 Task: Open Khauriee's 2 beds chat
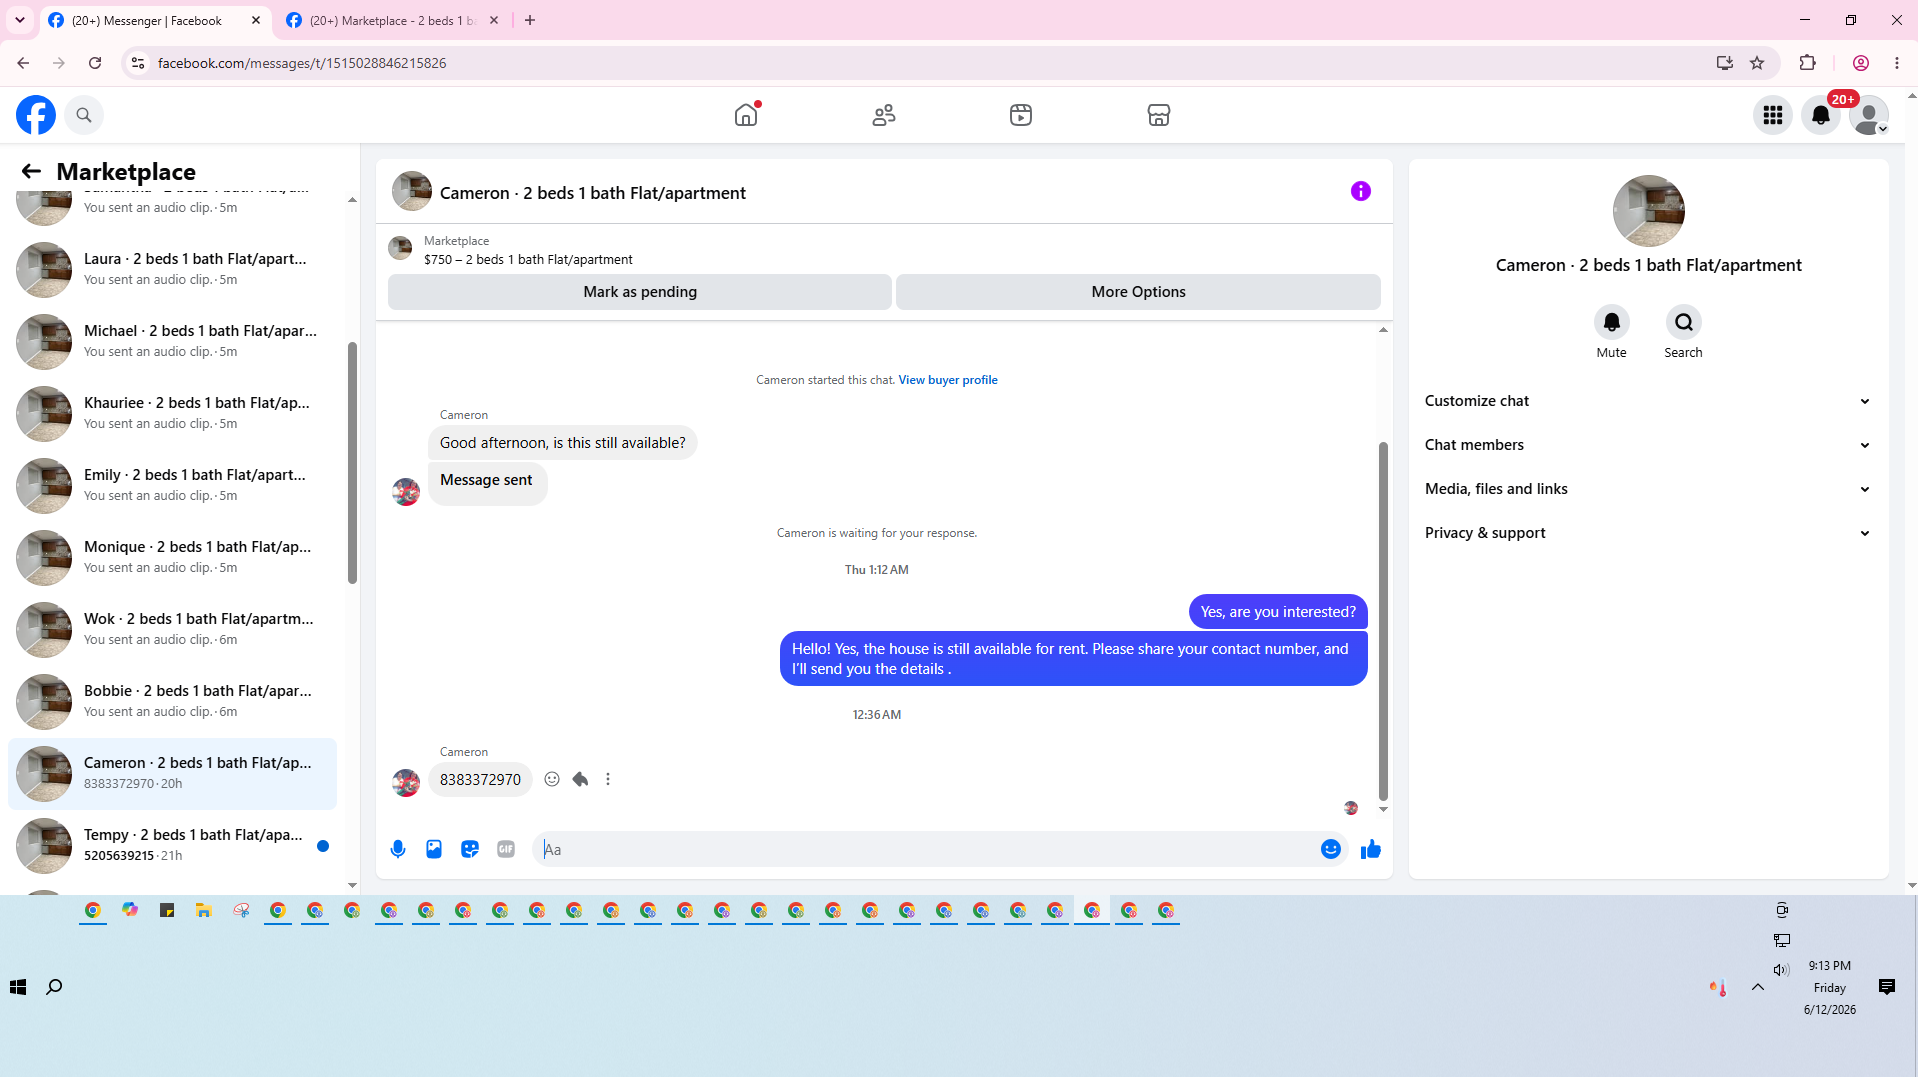(172, 413)
